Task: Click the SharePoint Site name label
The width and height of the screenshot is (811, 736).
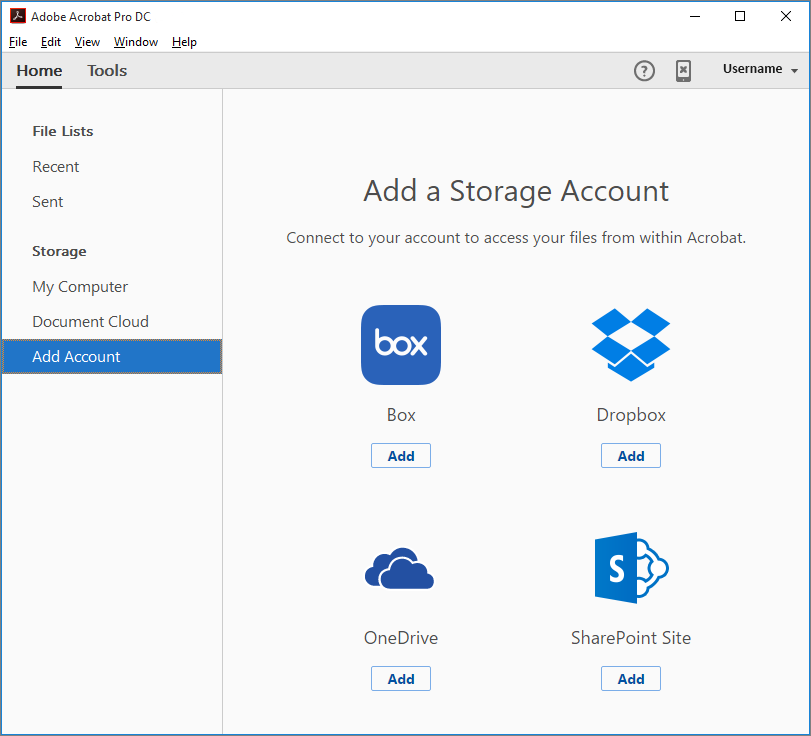Action: point(630,638)
